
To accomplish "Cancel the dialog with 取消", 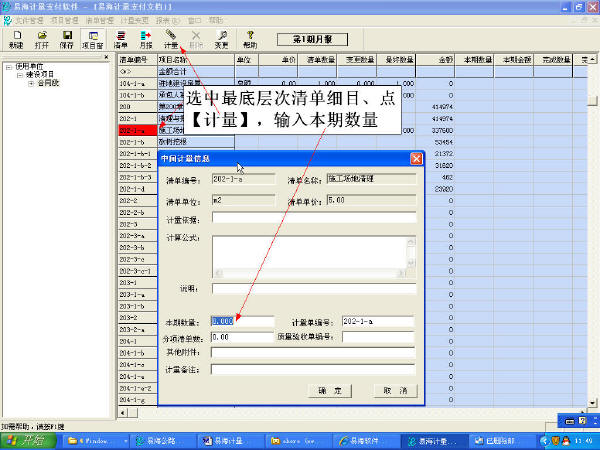I will (395, 391).
